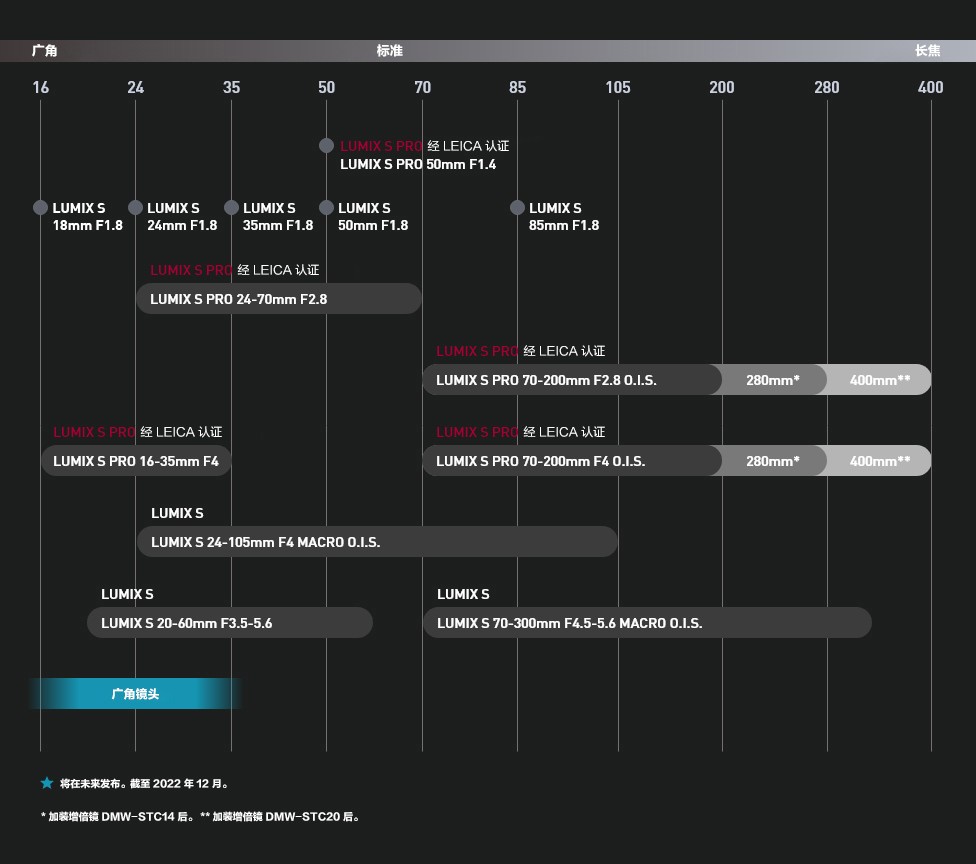976x864 pixels.
Task: Pick the dot next to LUMIX S 35mm F1.8
Action: pyautogui.click(x=232, y=207)
